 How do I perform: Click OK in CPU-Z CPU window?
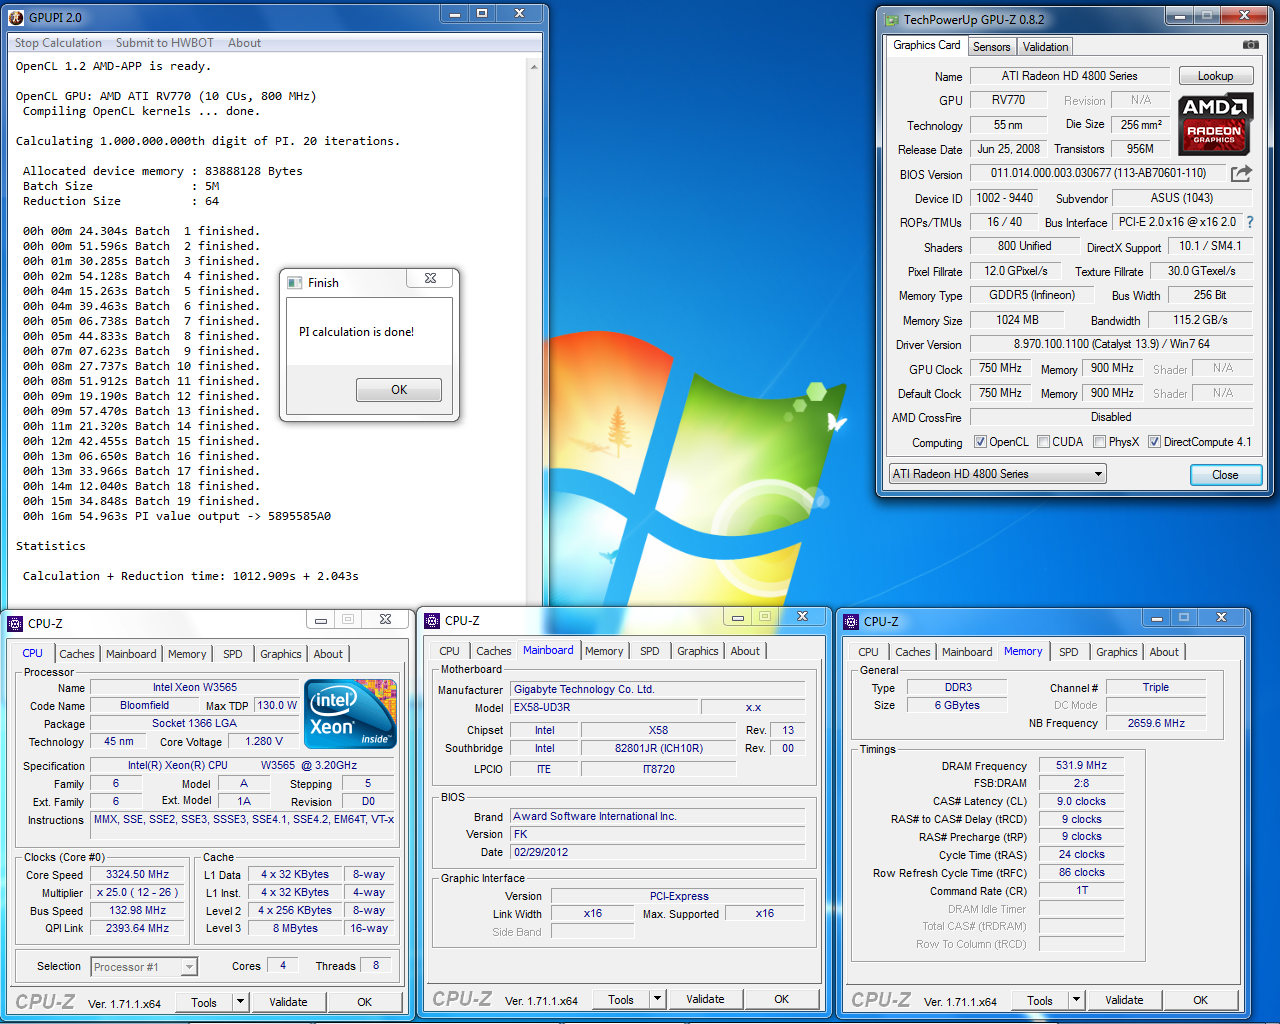(x=364, y=1002)
